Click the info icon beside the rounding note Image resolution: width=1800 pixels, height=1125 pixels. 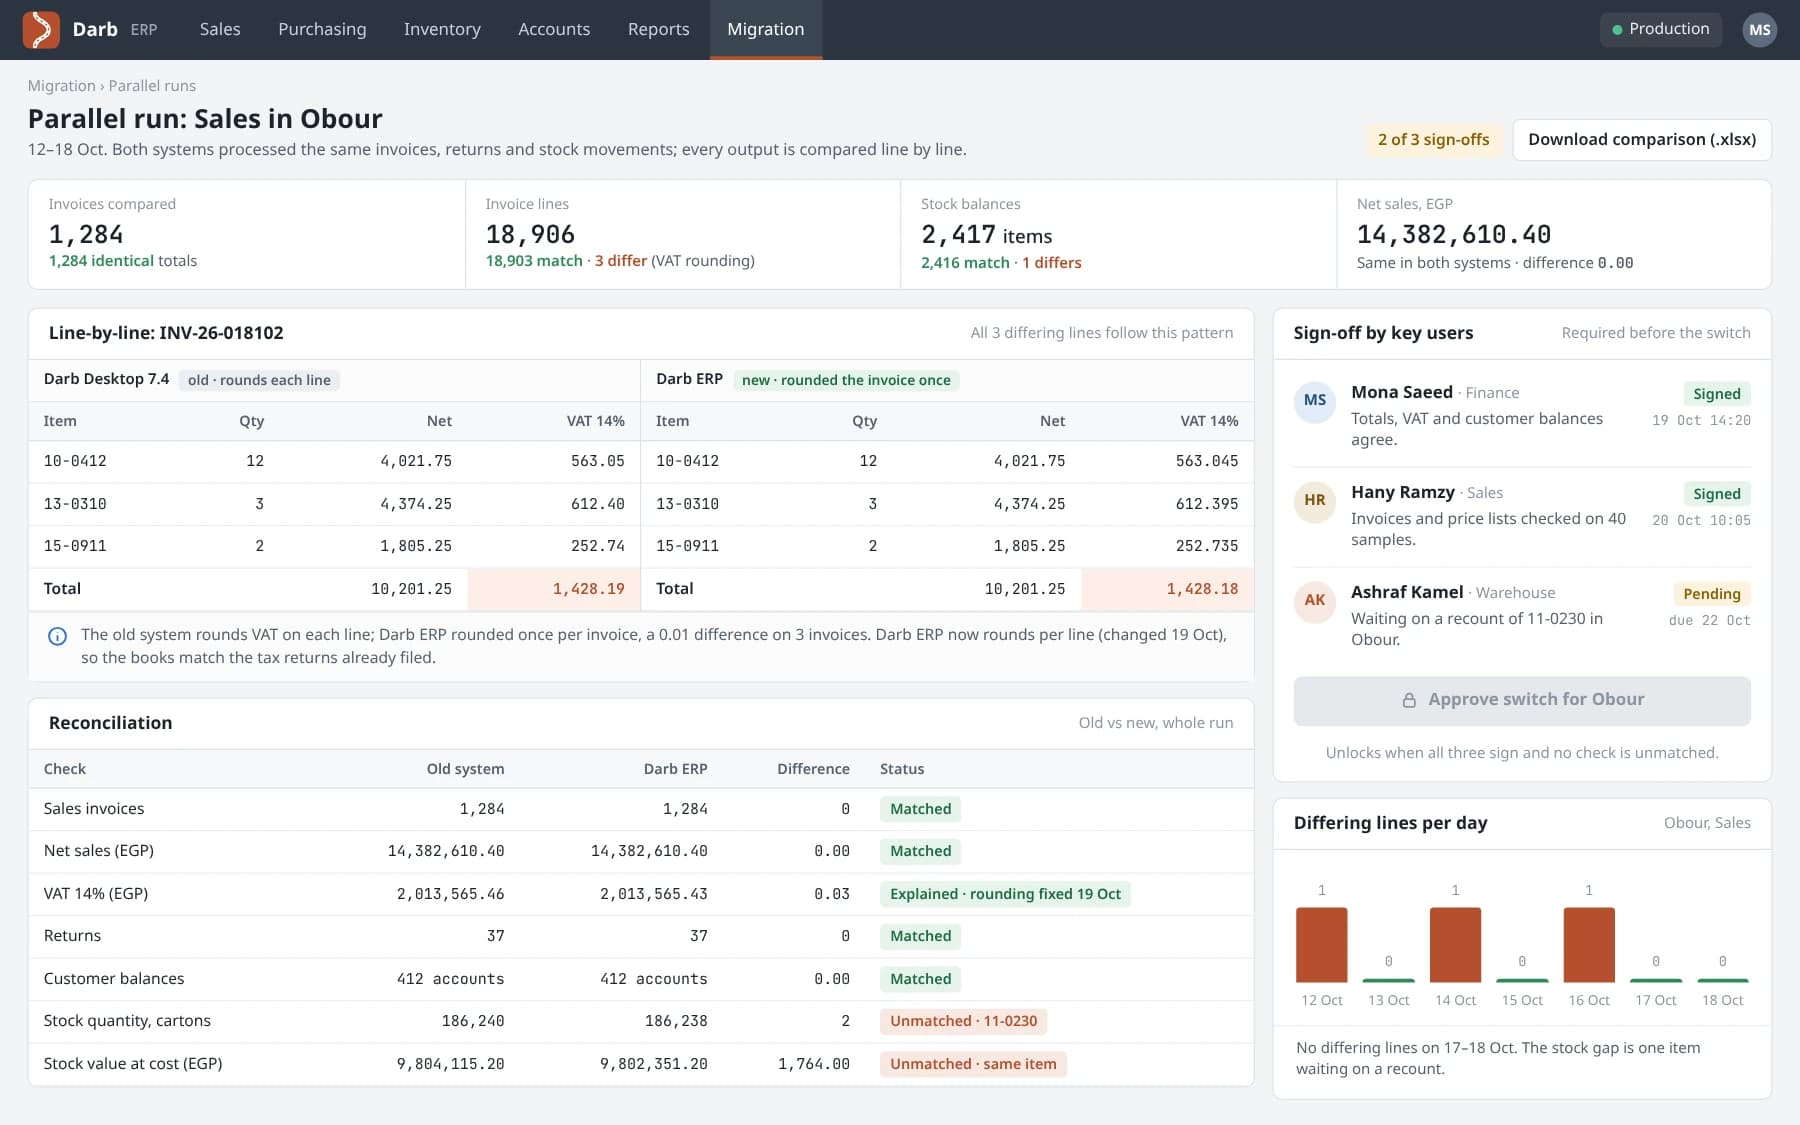pyautogui.click(x=58, y=636)
